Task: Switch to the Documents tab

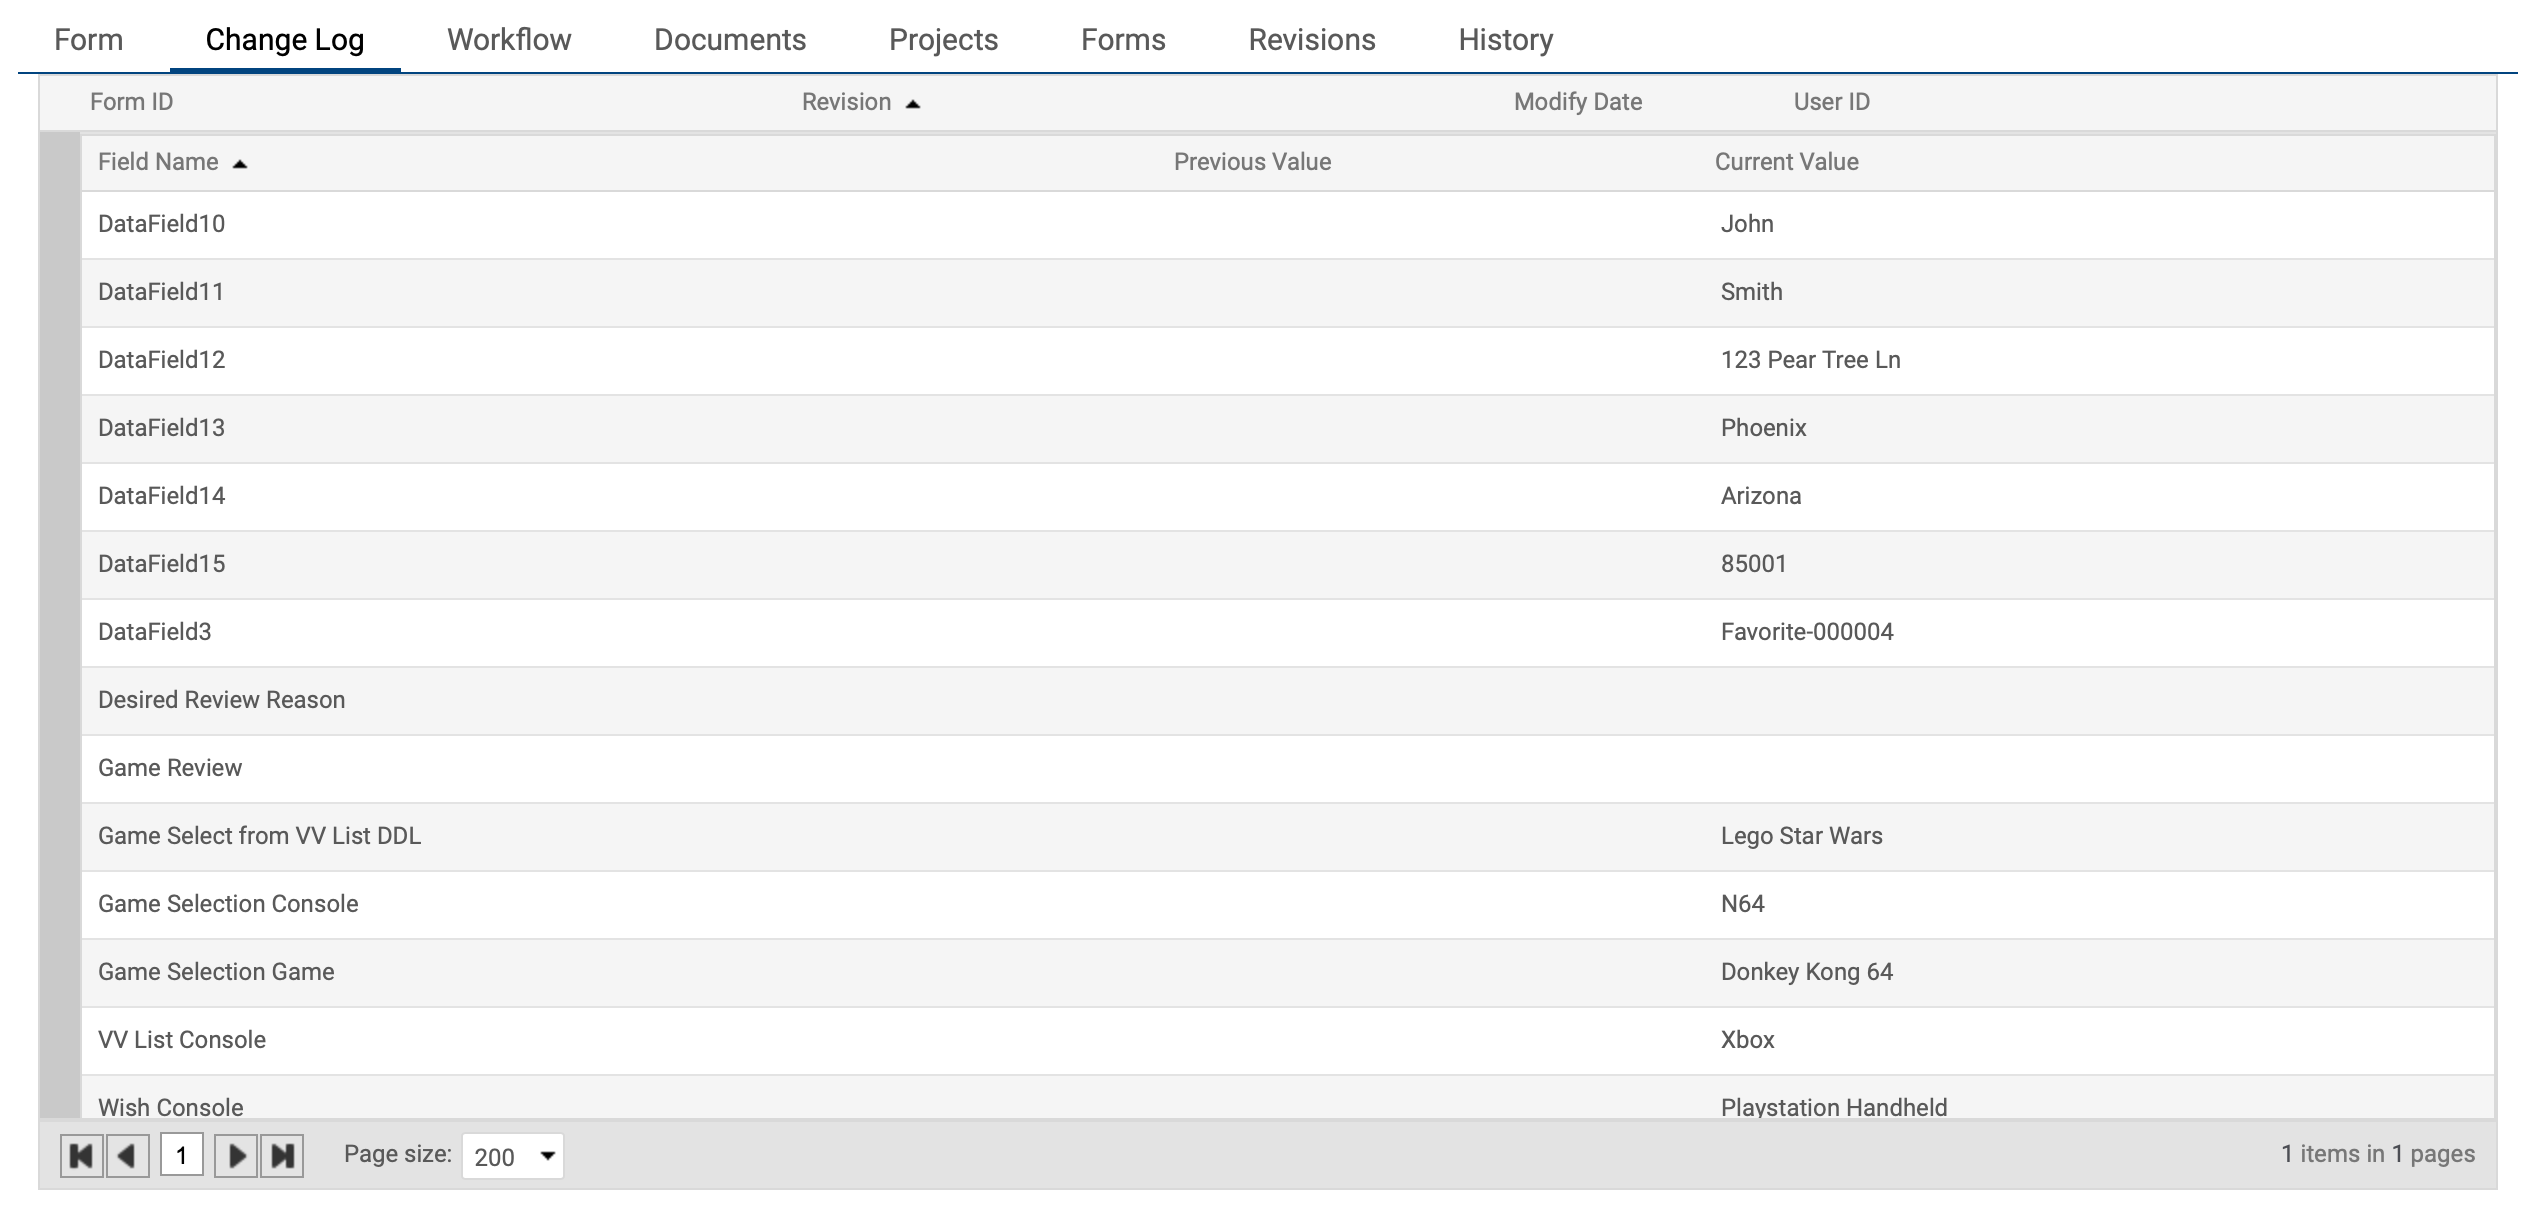Action: point(730,40)
